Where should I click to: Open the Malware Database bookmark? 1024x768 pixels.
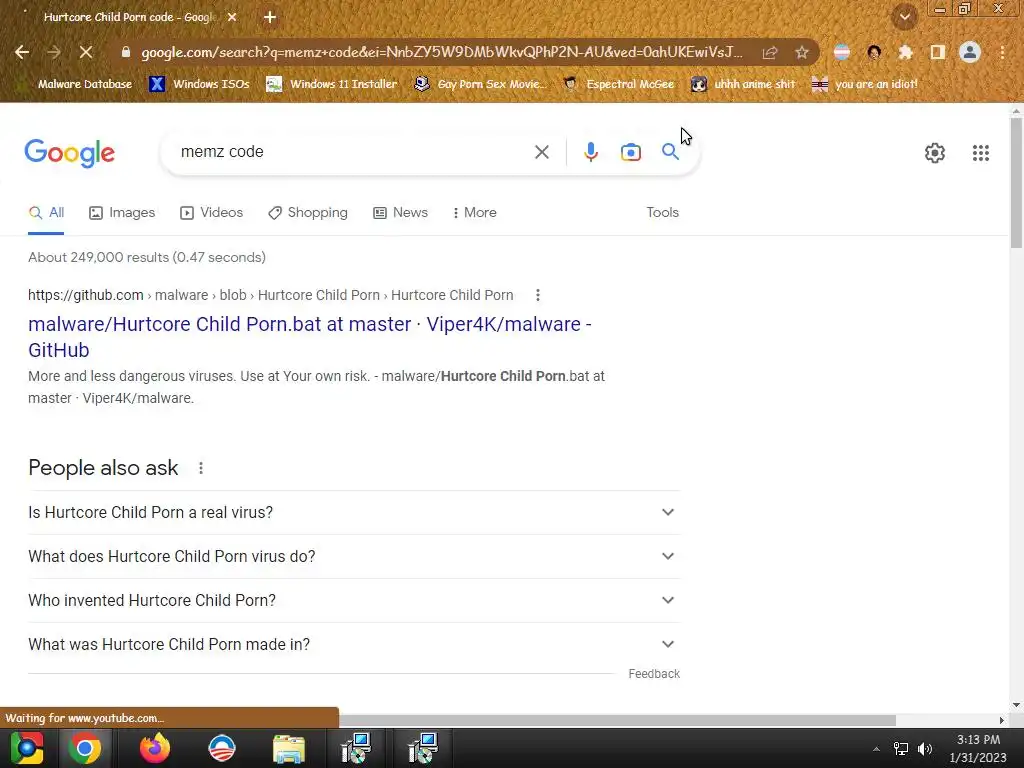[76, 84]
